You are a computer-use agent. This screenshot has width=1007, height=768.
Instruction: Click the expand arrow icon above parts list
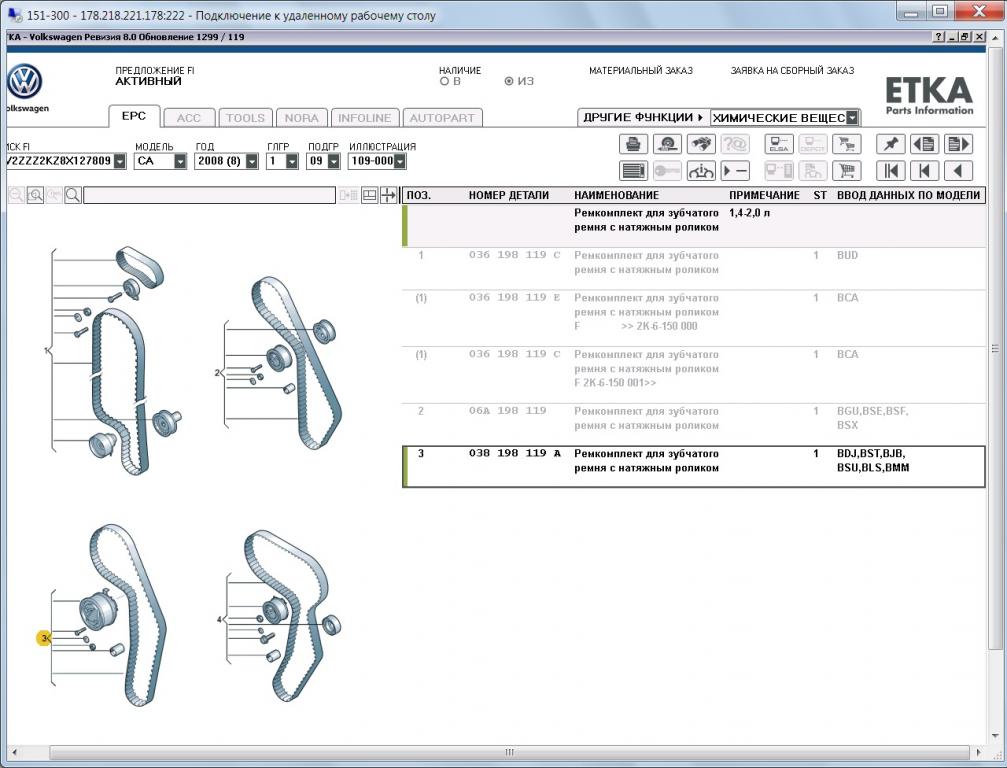(389, 195)
